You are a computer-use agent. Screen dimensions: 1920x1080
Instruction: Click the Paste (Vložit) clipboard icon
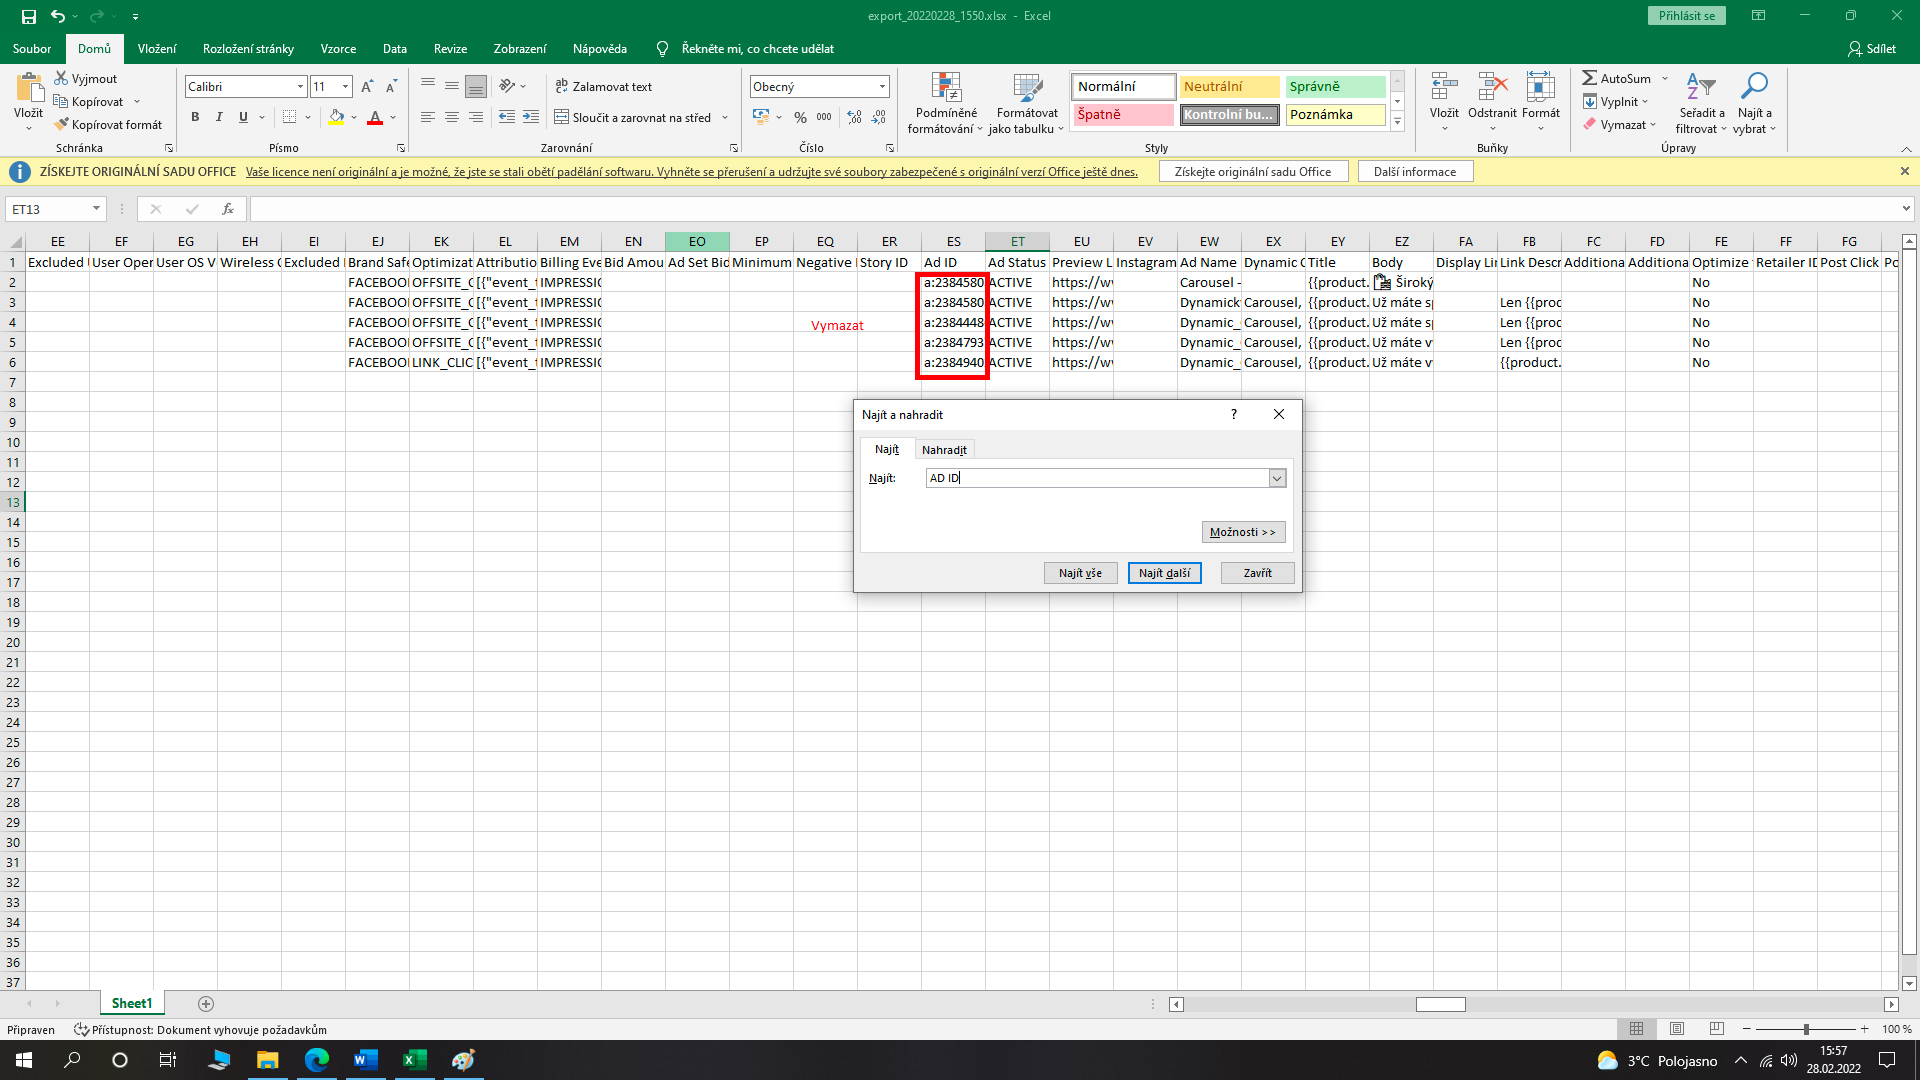[x=29, y=89]
